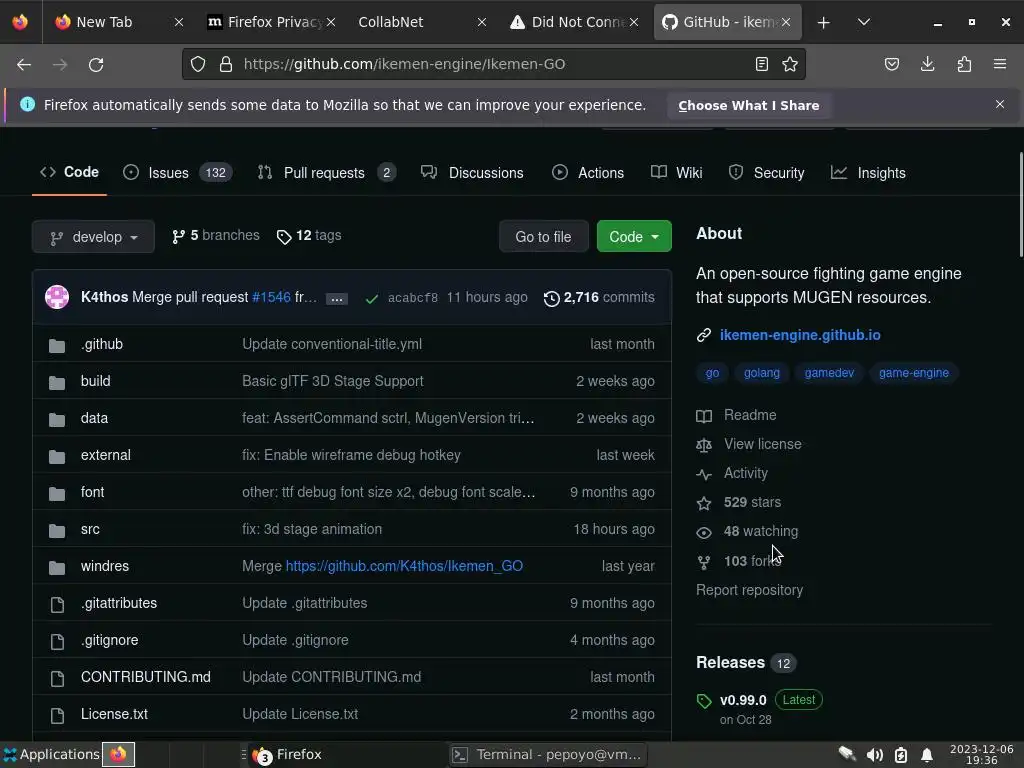View the 12 tags link
Viewport: 1024px width, 768px height.
coord(309,236)
